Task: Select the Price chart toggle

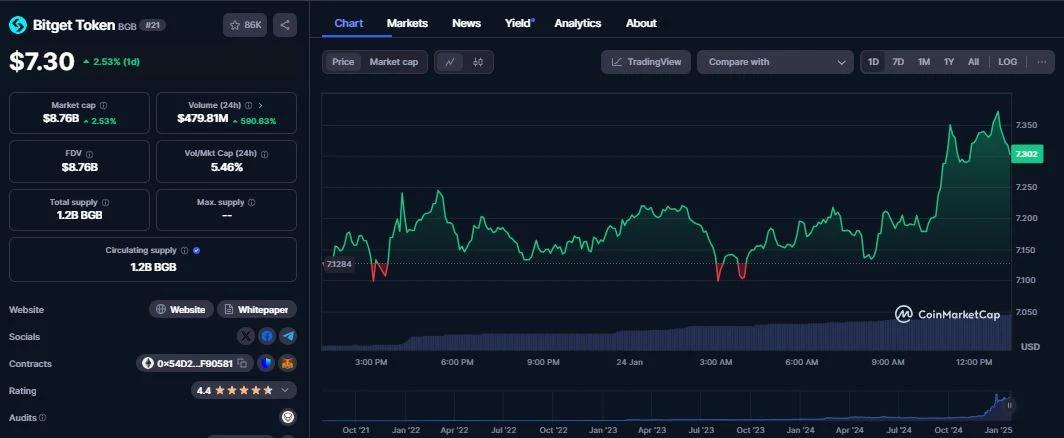Action: click(343, 62)
